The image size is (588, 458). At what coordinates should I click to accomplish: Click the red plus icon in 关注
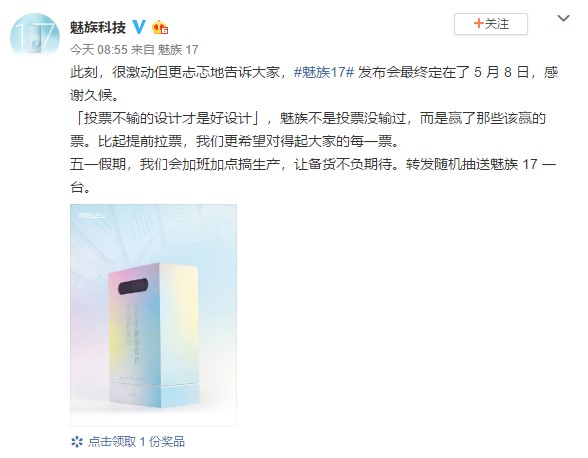point(478,24)
